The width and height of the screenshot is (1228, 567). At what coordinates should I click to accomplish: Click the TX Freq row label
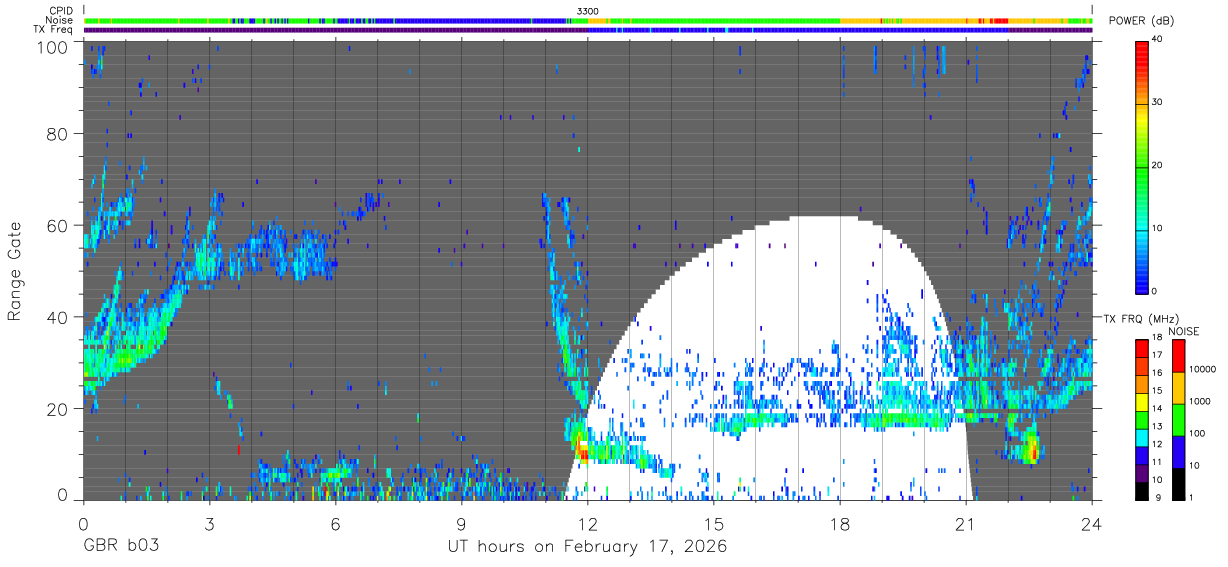[53, 30]
